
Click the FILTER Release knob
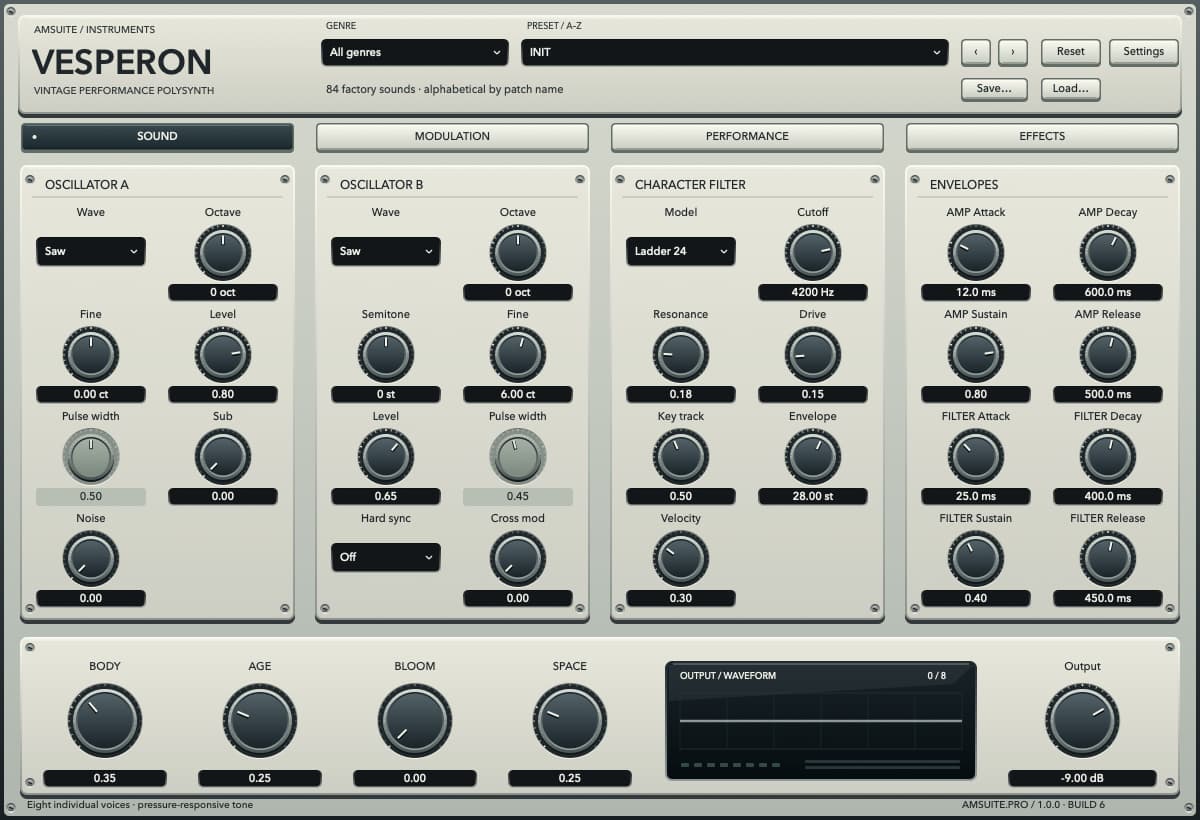(1108, 558)
